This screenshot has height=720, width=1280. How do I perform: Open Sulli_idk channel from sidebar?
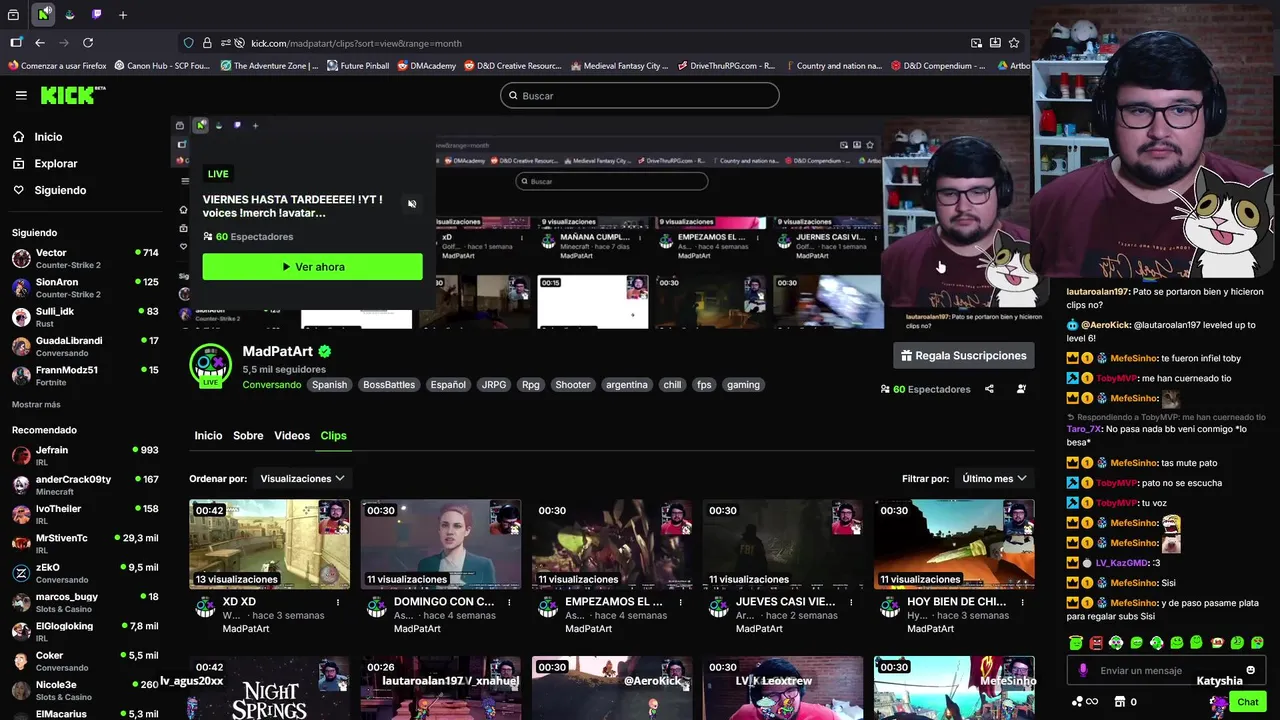click(85, 316)
